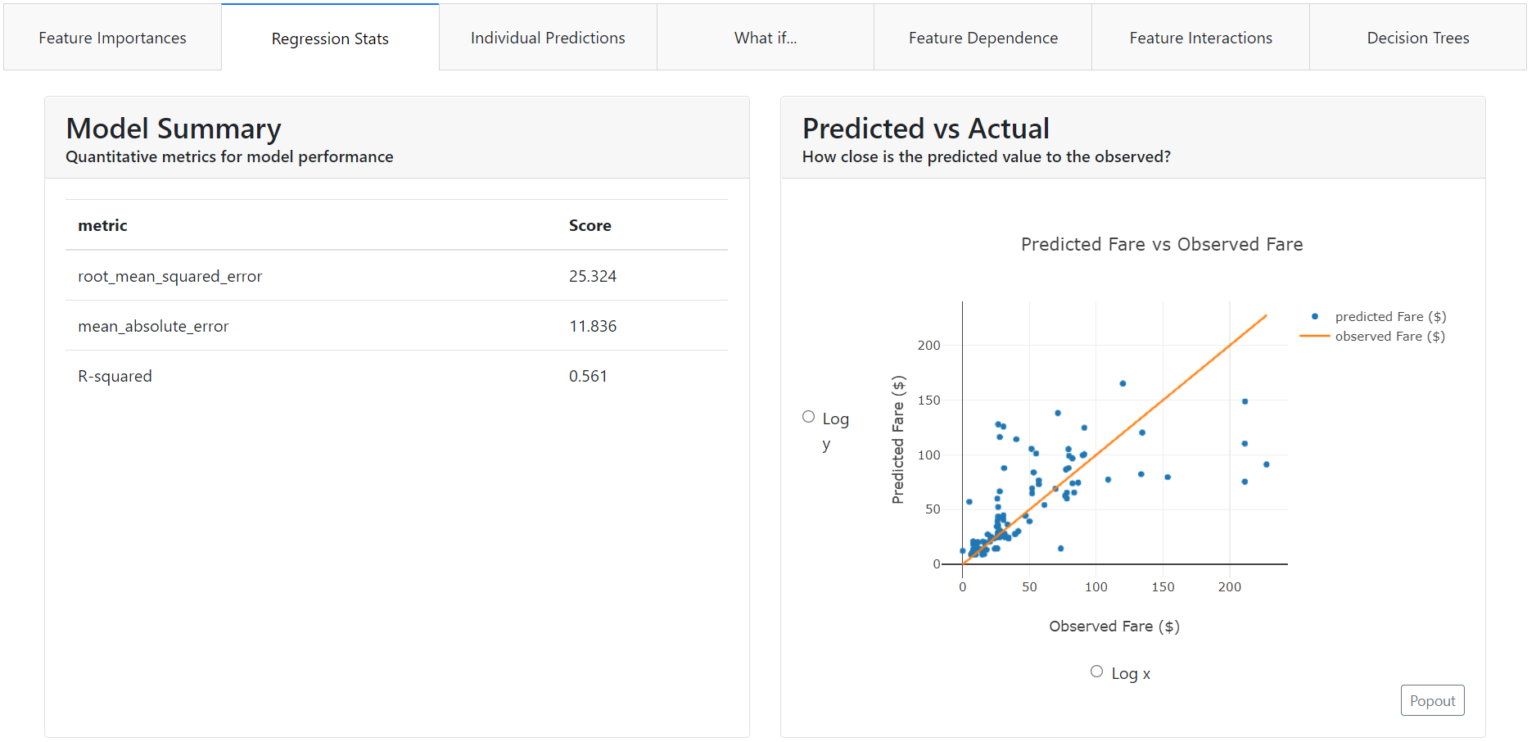Select the What if... tab
1536x742 pixels.
coord(765,37)
